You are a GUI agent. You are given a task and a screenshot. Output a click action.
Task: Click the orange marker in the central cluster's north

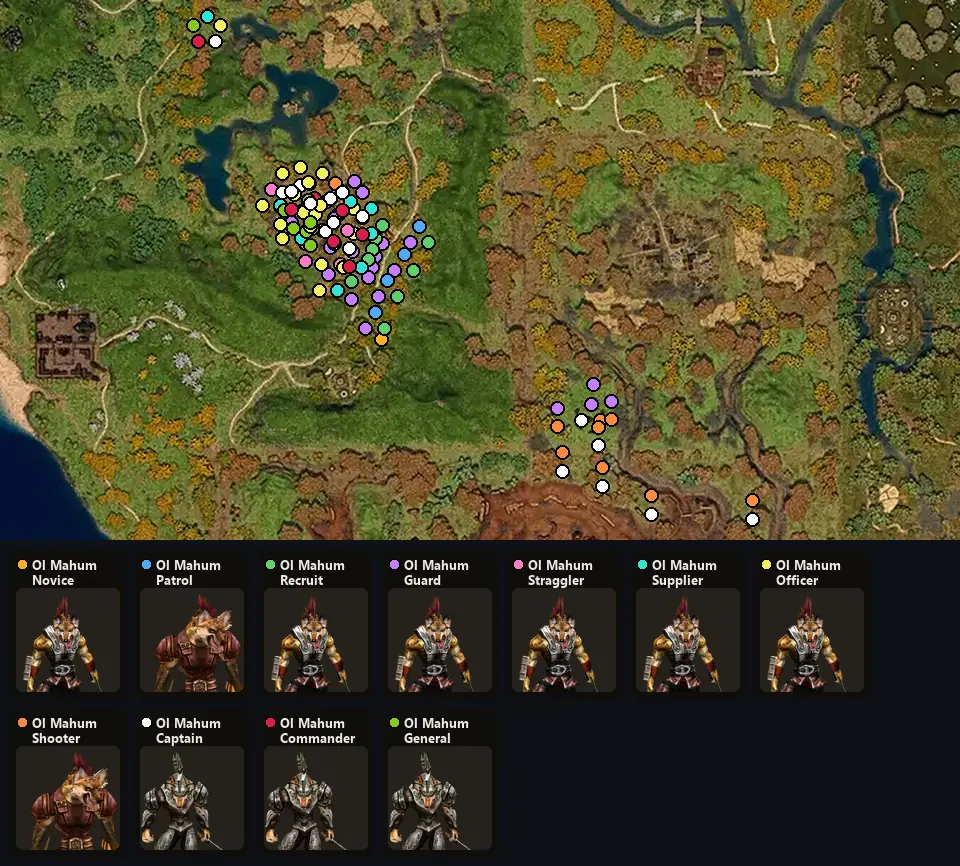335,183
